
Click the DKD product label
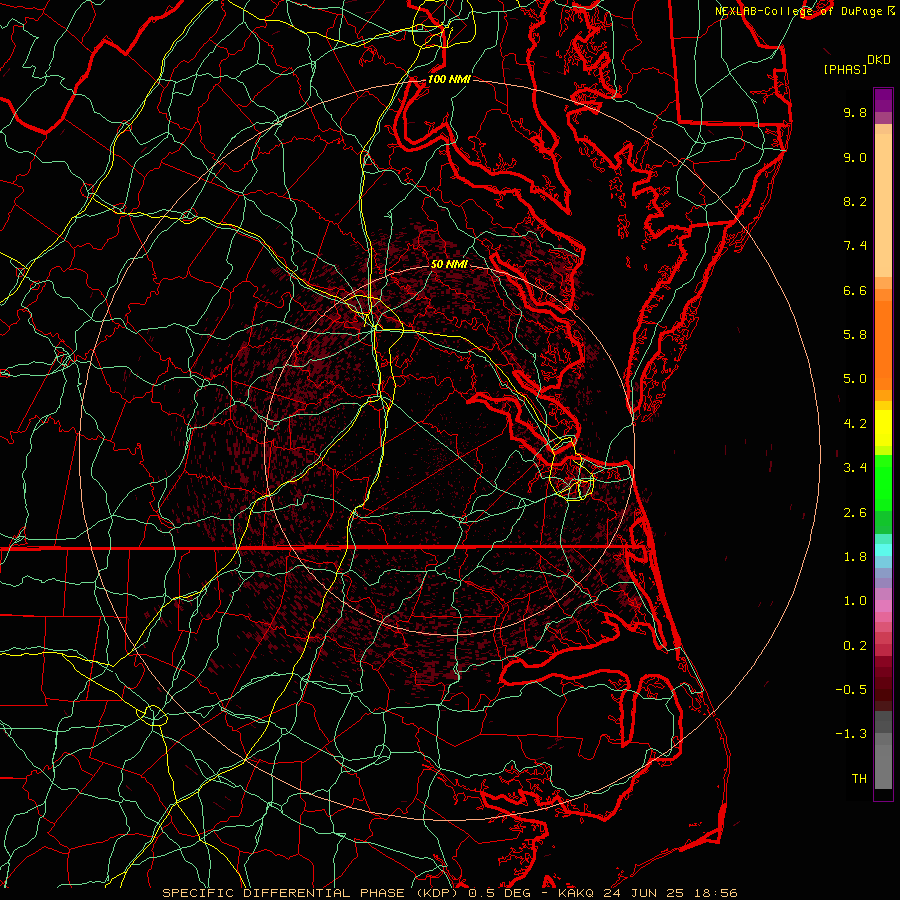[878, 60]
